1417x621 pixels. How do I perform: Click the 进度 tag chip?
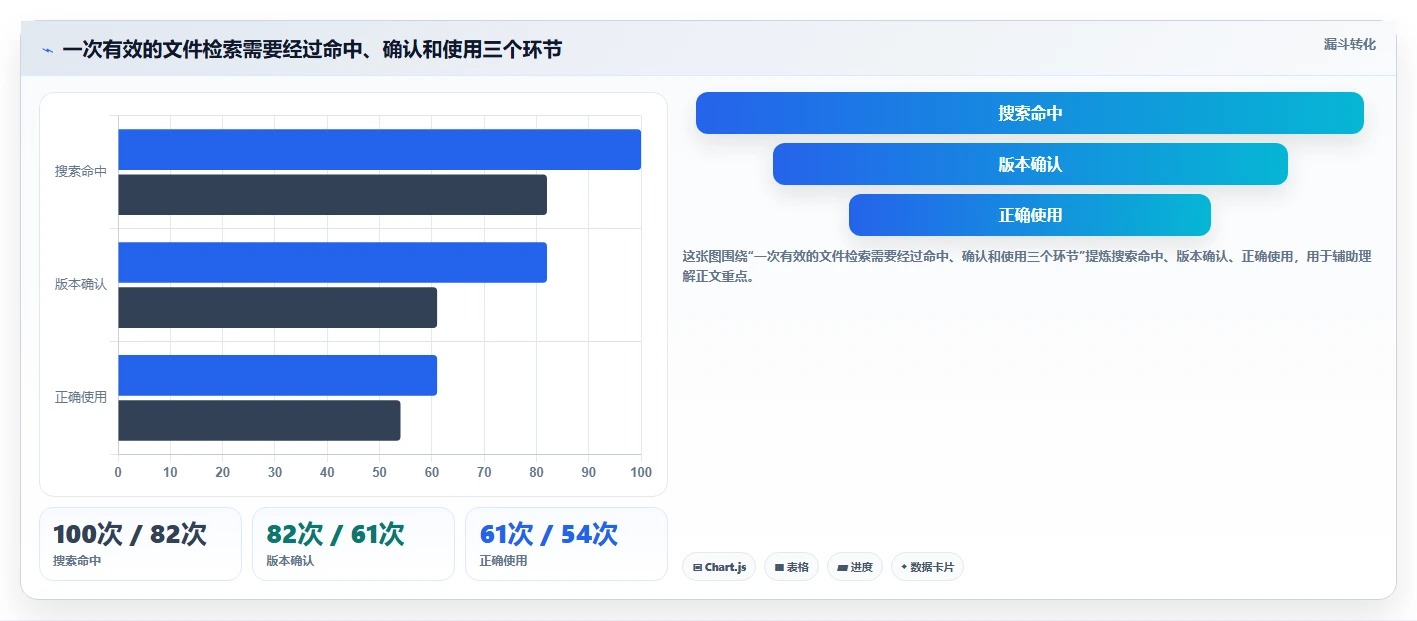click(x=855, y=567)
